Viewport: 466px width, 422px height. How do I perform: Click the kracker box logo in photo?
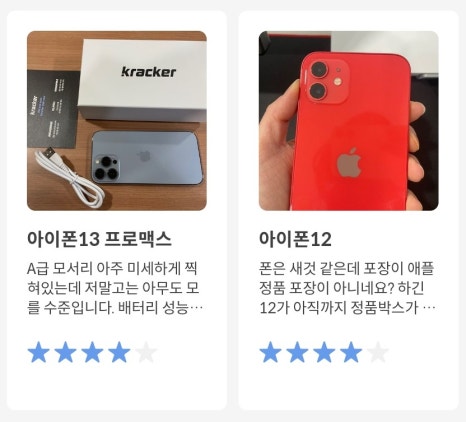point(149,72)
